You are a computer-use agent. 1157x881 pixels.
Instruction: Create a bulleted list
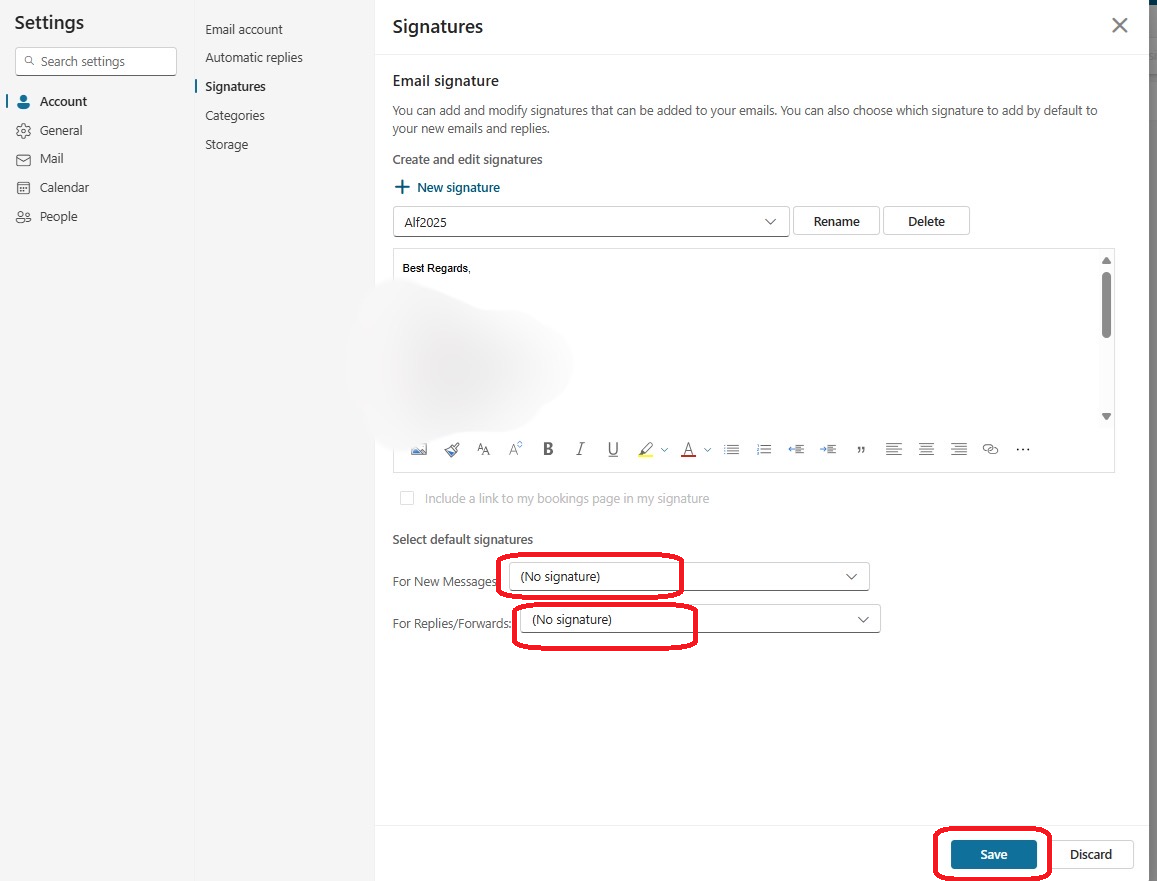(731, 449)
